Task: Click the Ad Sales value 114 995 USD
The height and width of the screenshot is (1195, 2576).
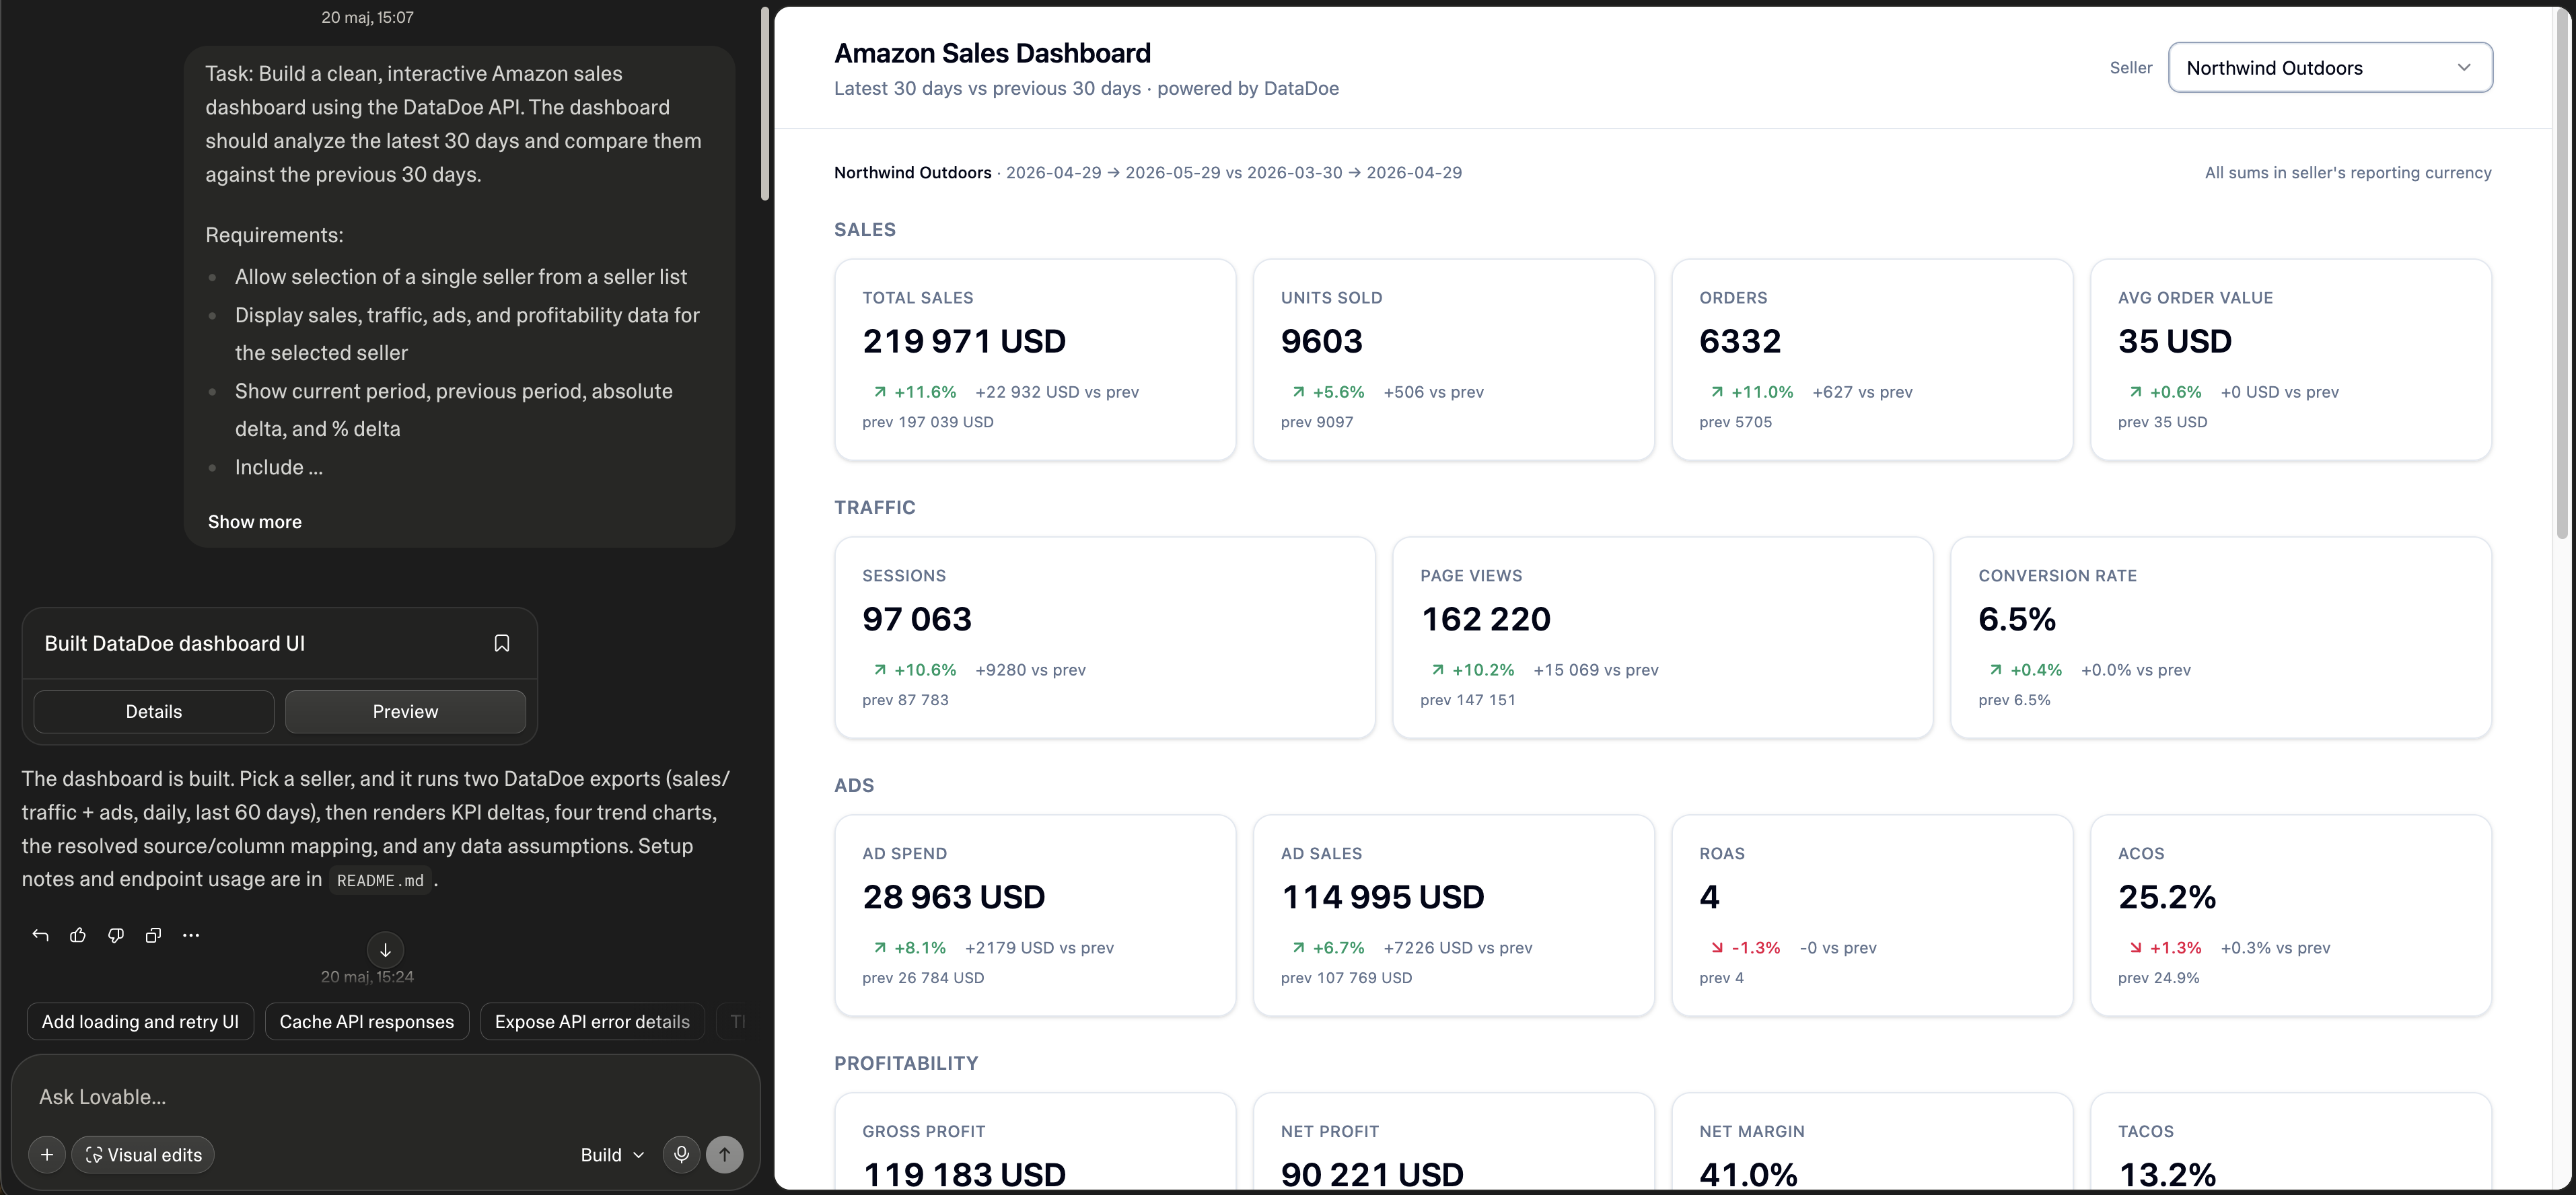Action: 1382,897
